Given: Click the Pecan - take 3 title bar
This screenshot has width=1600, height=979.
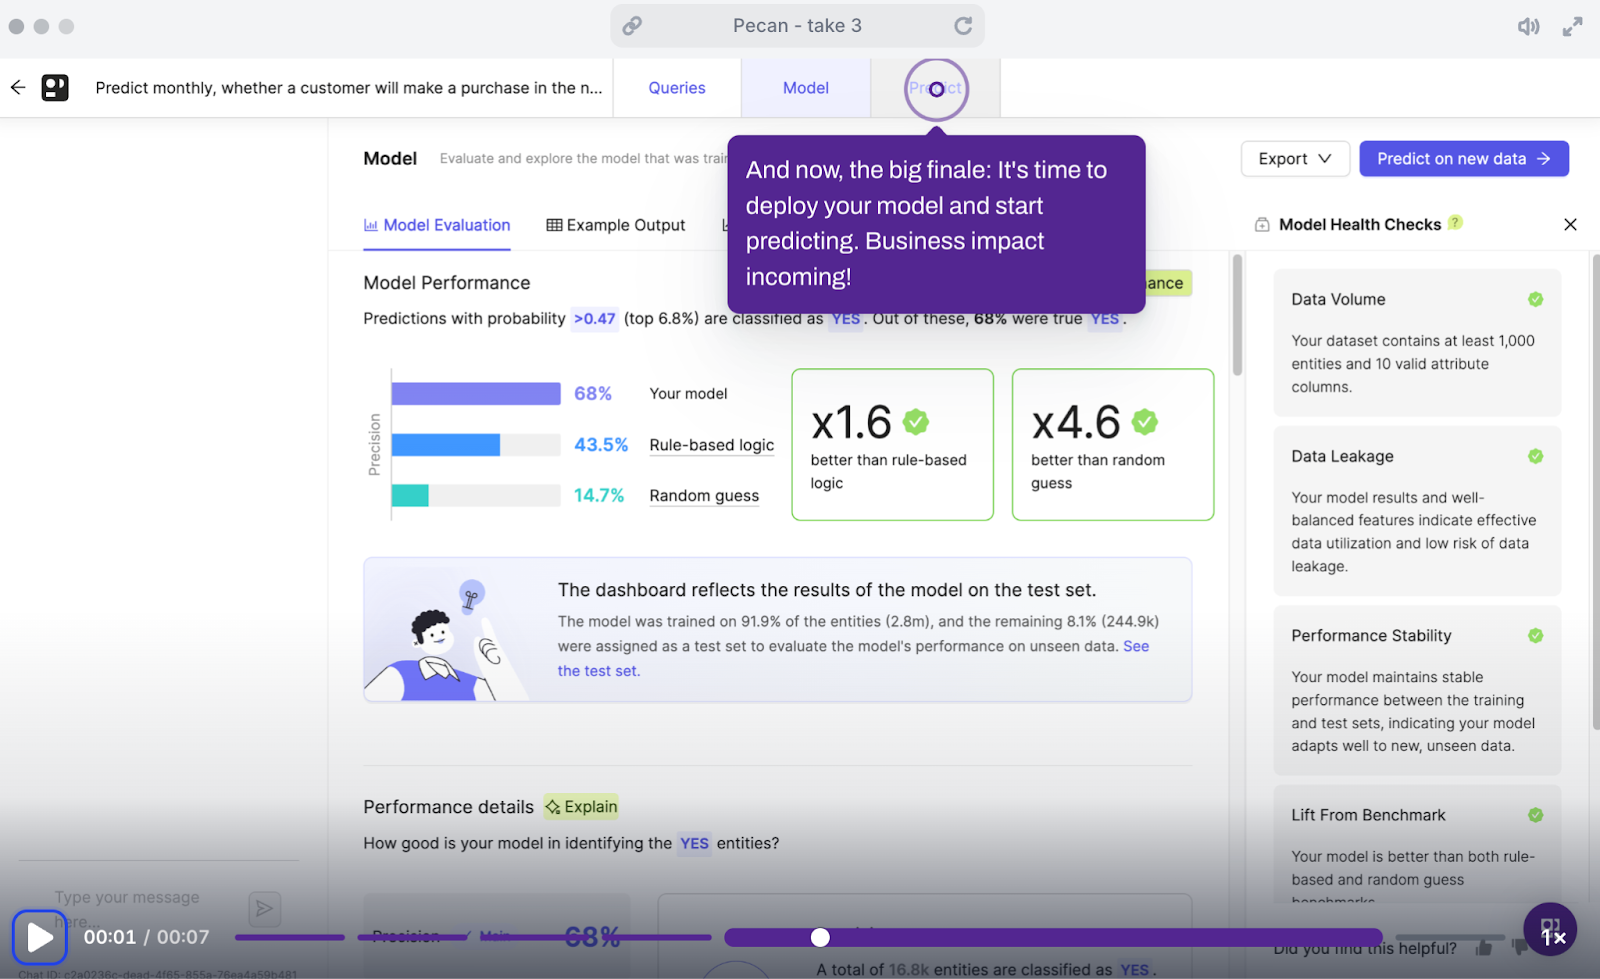Looking at the screenshot, I should point(797,26).
